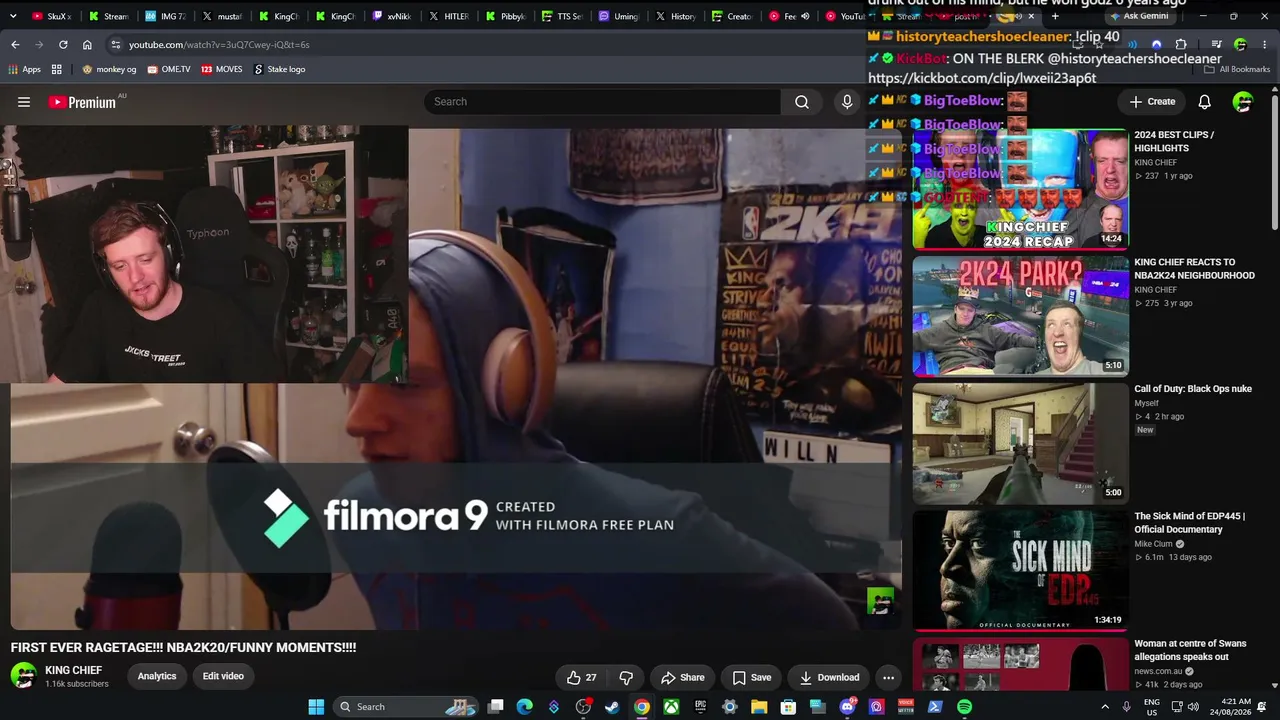Viewport: 1280px width, 720px height.
Task: Open the 2024 BEST CLIPS thumbnail
Action: point(1020,189)
